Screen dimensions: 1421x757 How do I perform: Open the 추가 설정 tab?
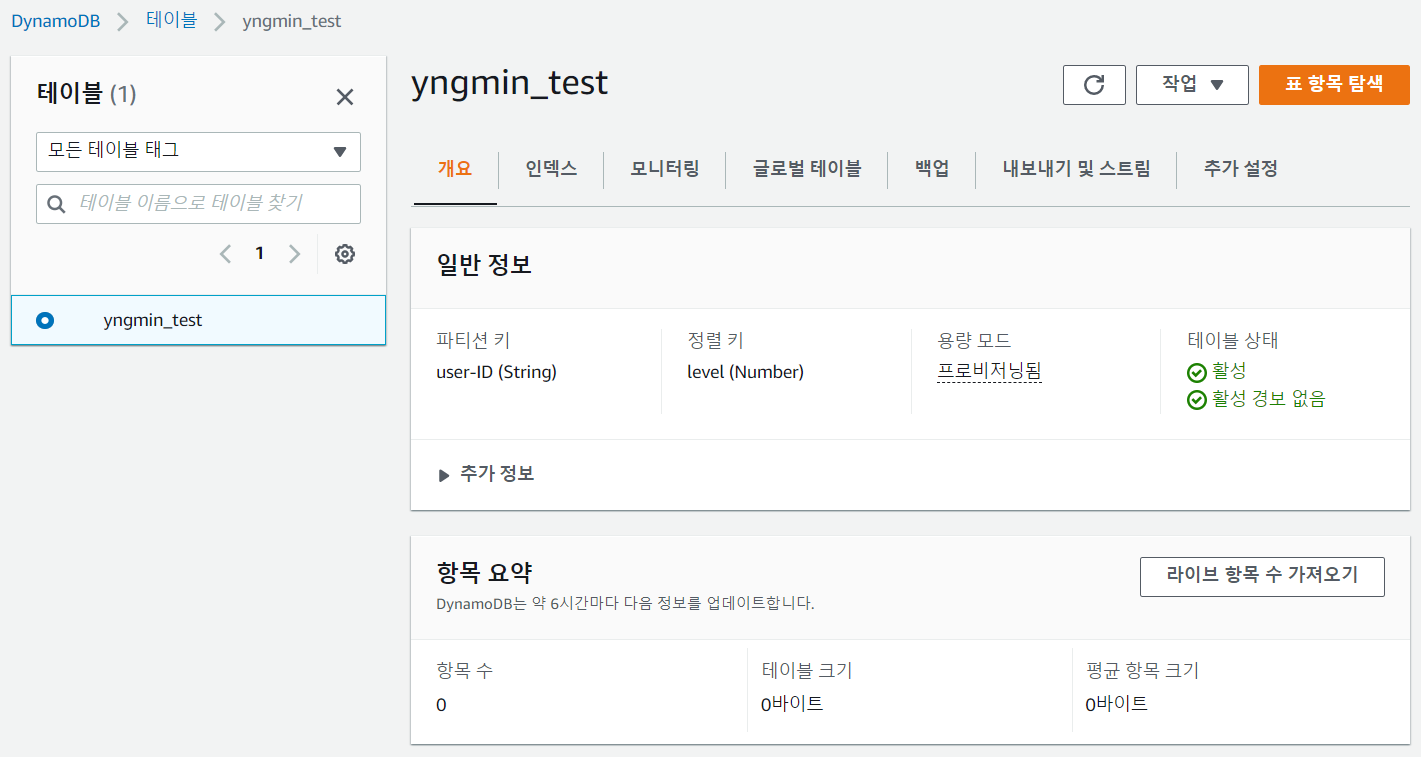(x=1241, y=169)
